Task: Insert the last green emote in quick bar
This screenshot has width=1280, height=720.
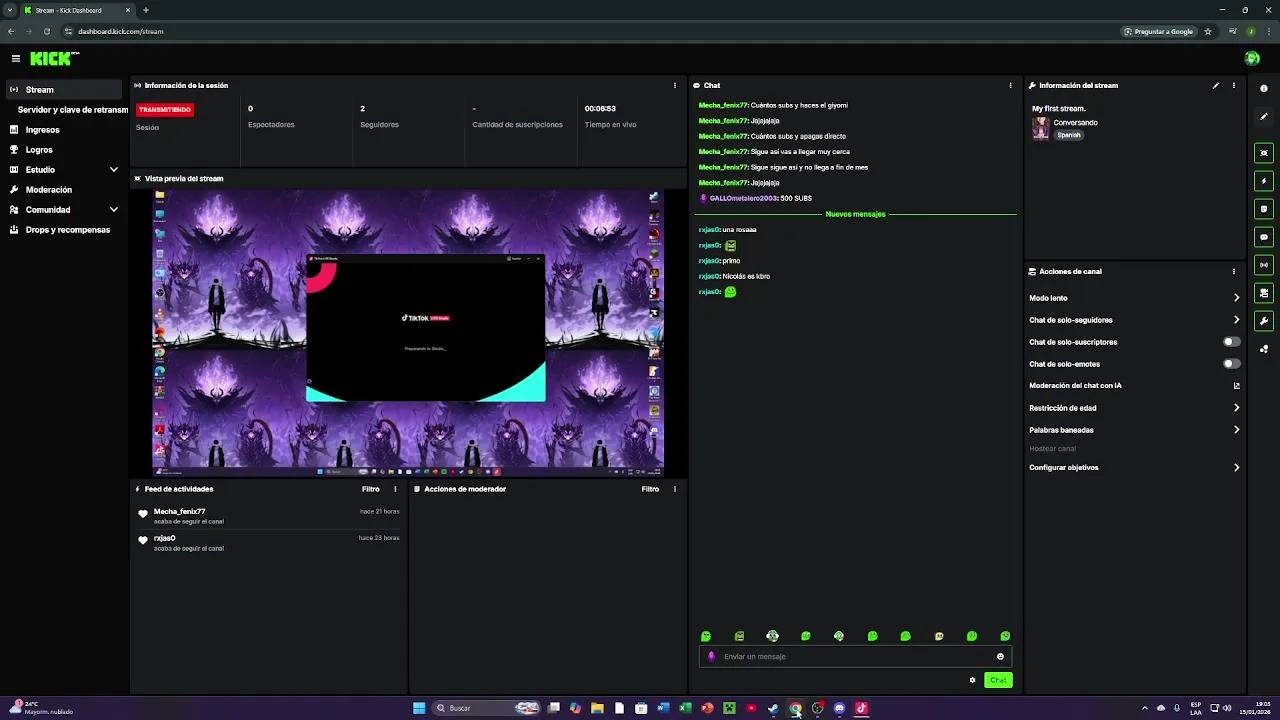Action: tap(1005, 636)
